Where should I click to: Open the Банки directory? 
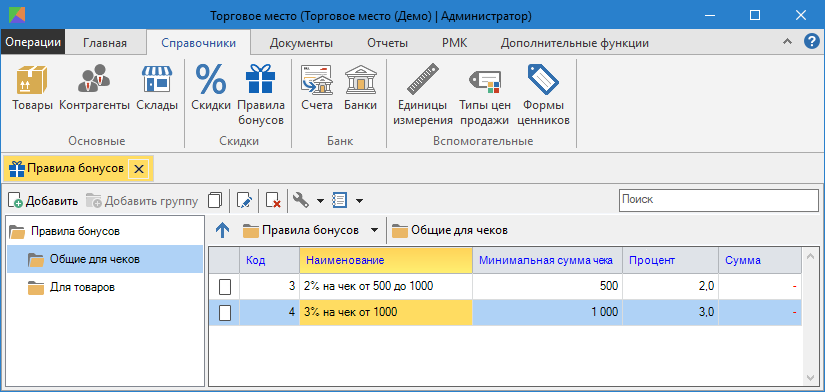360,88
